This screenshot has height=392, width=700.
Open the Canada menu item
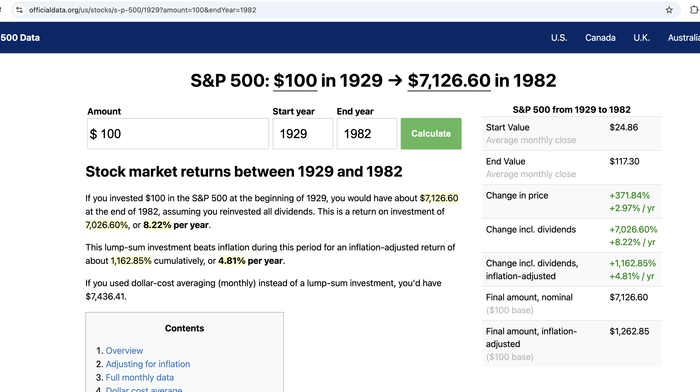coord(600,38)
